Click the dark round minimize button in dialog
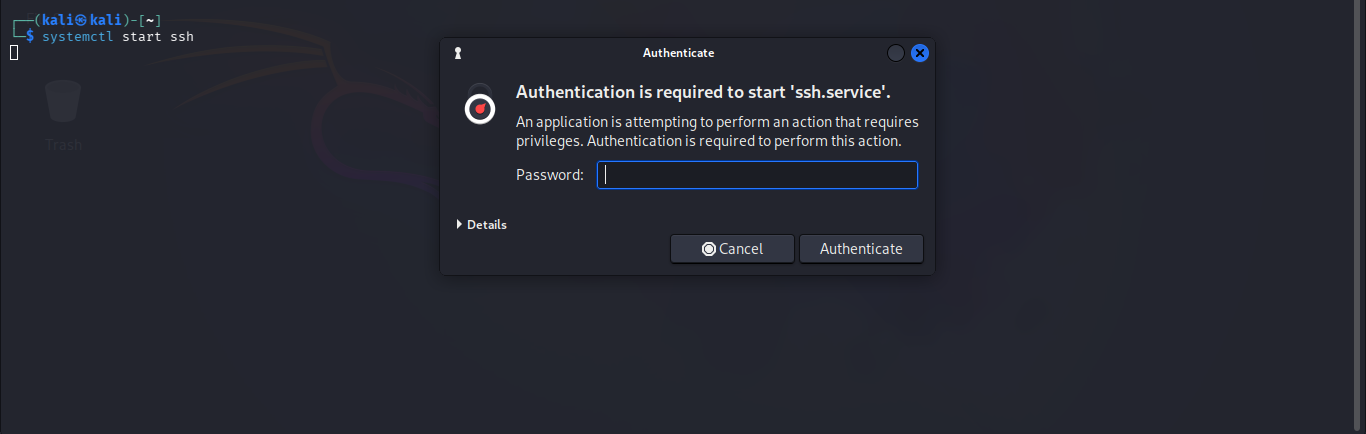 [896, 53]
